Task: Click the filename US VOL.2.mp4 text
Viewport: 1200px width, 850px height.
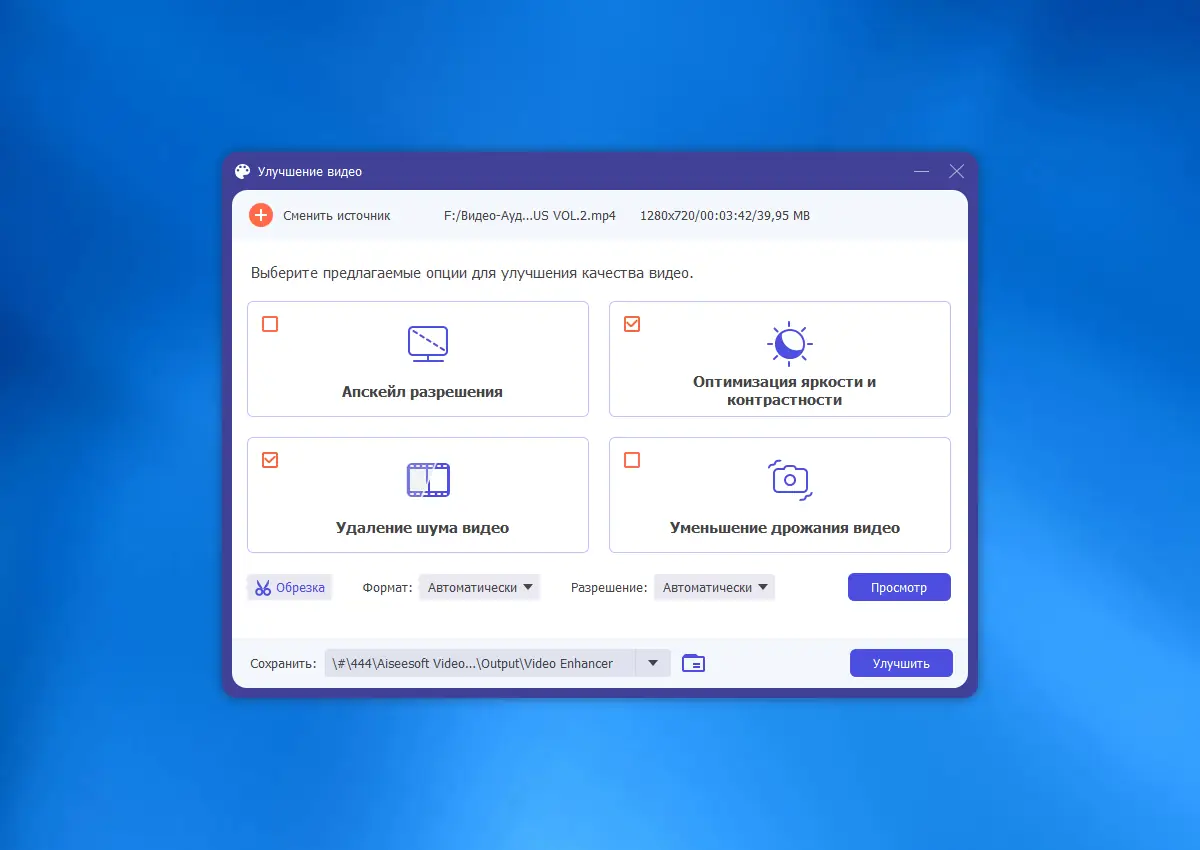Action: (530, 215)
